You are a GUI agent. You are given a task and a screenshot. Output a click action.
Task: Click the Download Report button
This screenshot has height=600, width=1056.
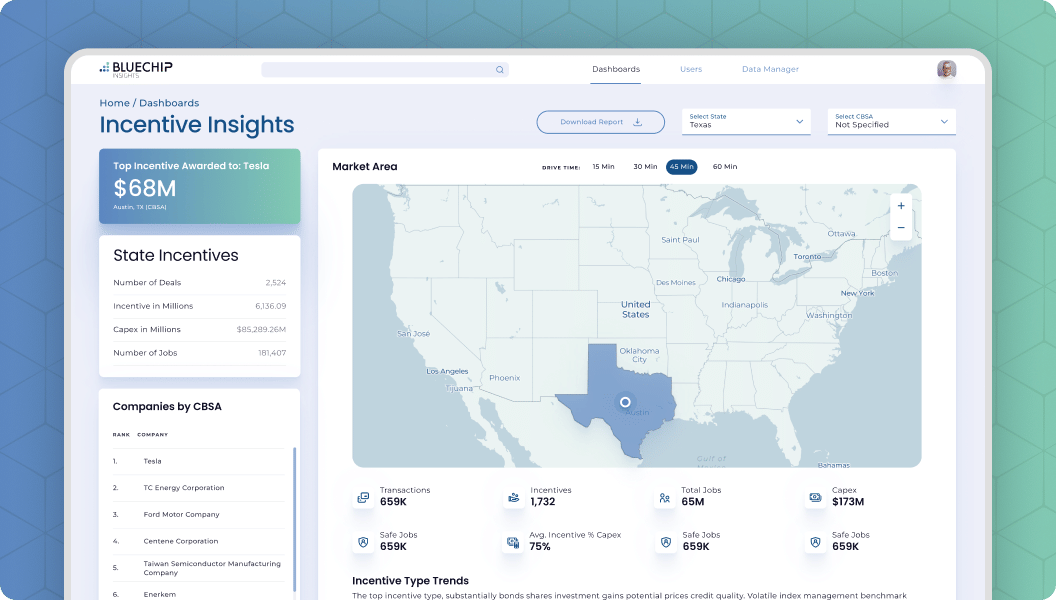pyautogui.click(x=601, y=122)
